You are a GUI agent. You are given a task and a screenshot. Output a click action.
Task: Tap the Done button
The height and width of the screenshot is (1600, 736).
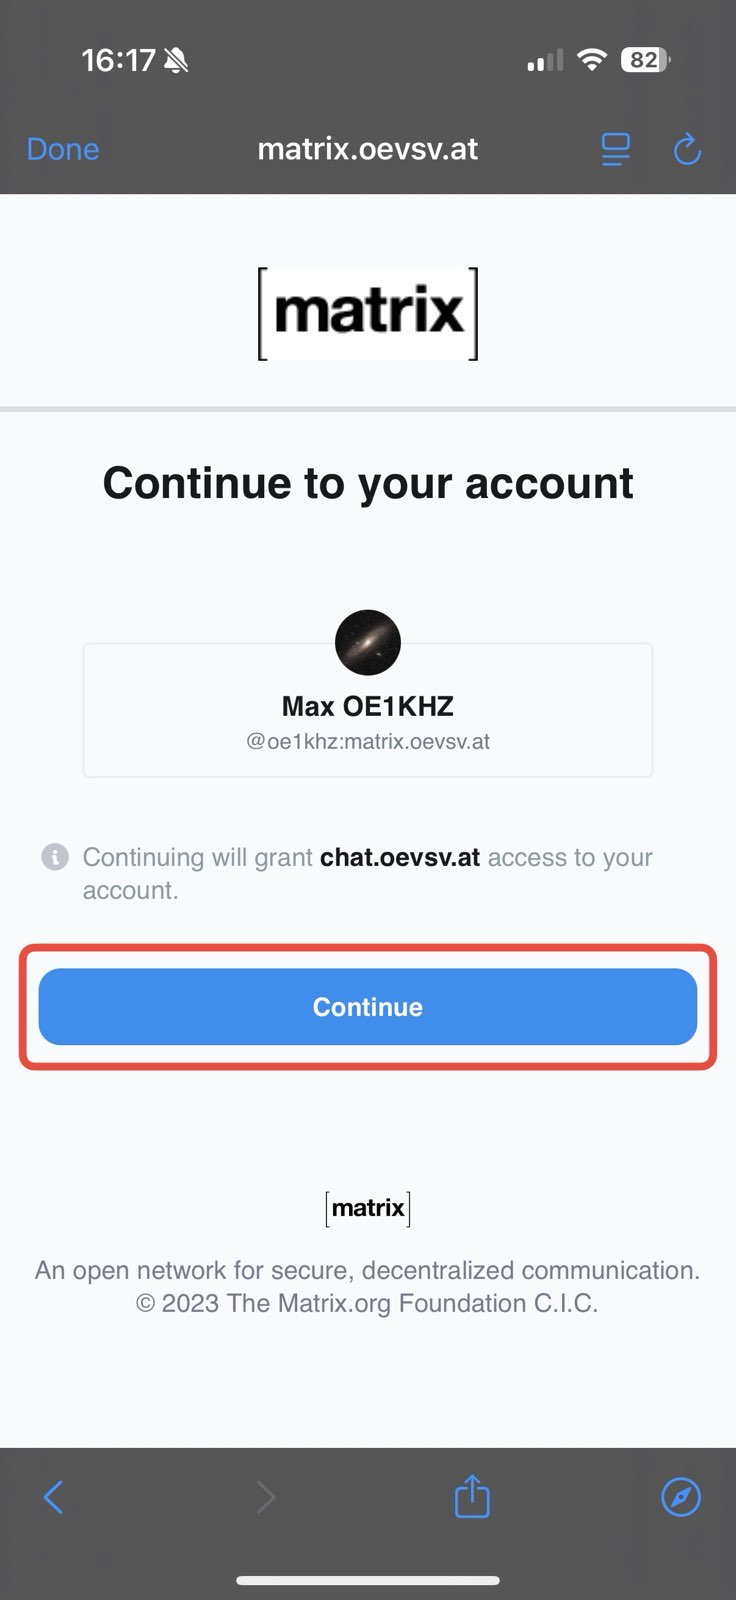(63, 150)
